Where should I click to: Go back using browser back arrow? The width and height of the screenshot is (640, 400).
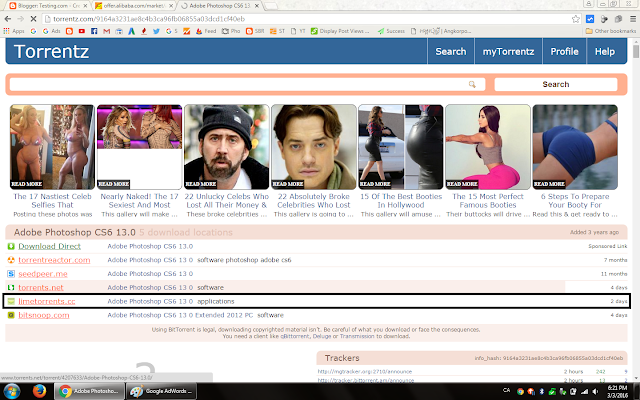tap(8, 19)
